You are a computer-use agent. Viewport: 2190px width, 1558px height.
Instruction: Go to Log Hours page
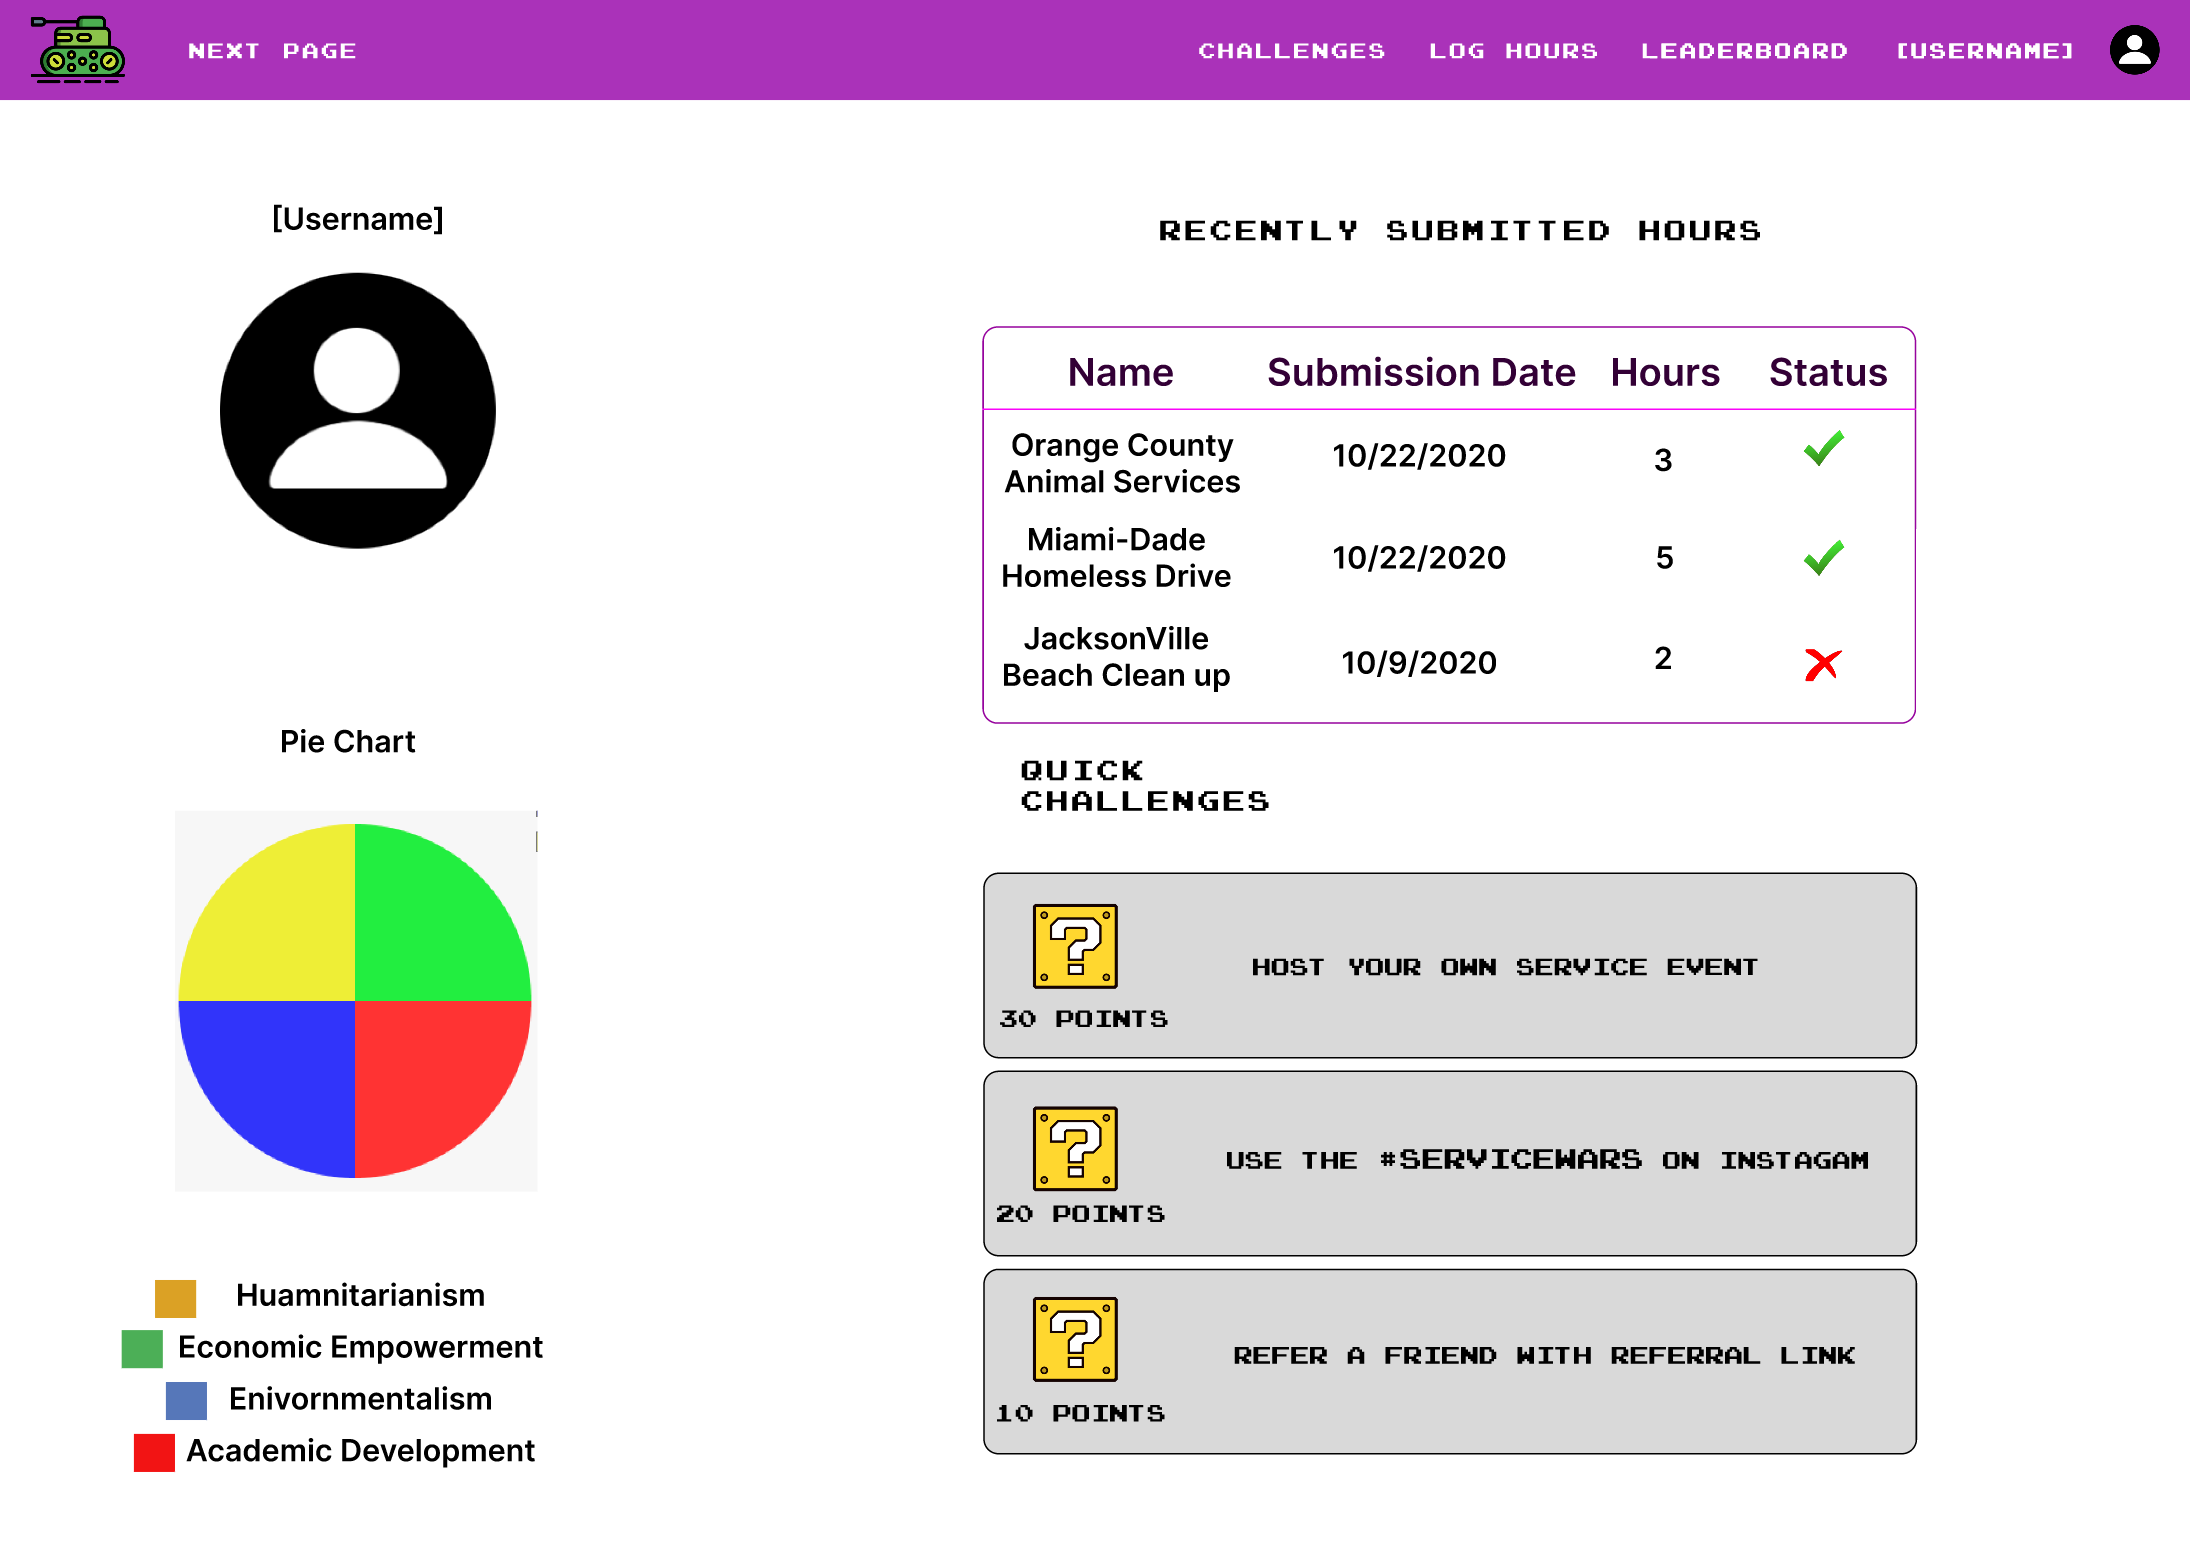coord(1513,51)
